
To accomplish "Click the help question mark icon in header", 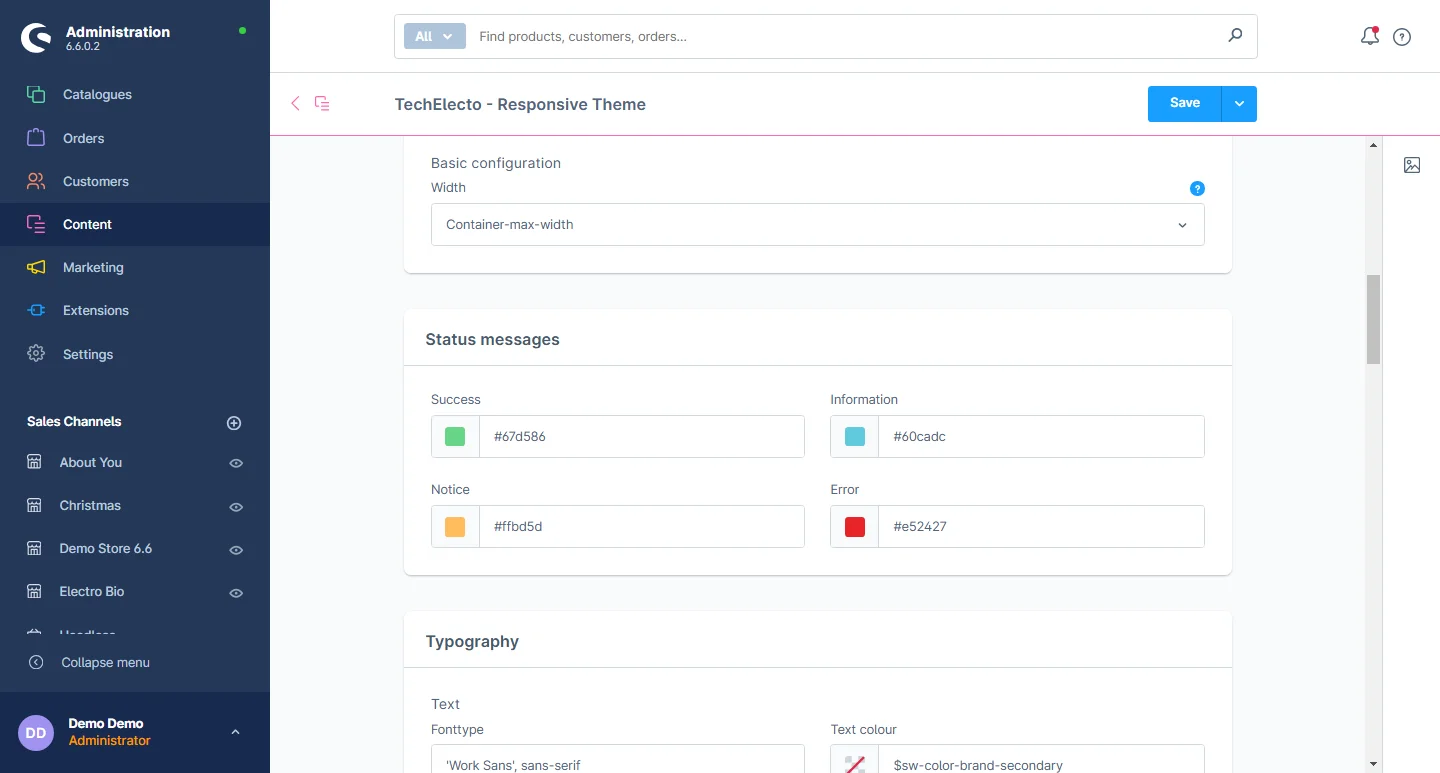I will [1402, 37].
